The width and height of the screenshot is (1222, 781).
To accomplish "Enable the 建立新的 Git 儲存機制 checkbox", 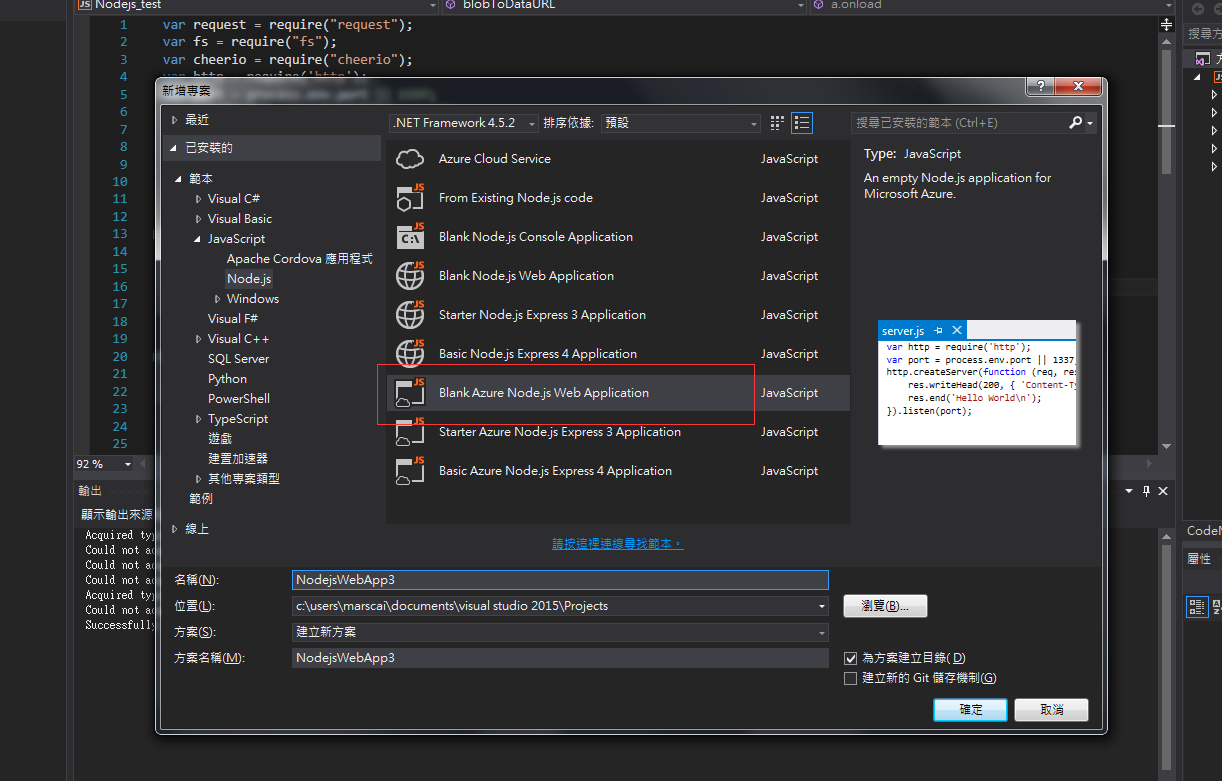I will pyautogui.click(x=850, y=678).
